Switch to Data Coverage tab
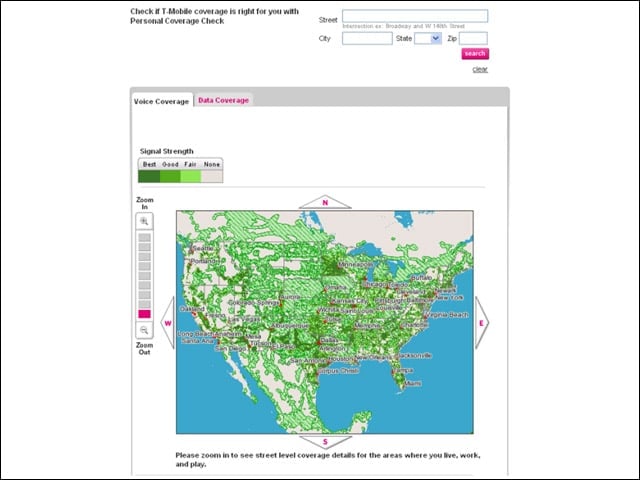This screenshot has height=480, width=640. click(223, 100)
